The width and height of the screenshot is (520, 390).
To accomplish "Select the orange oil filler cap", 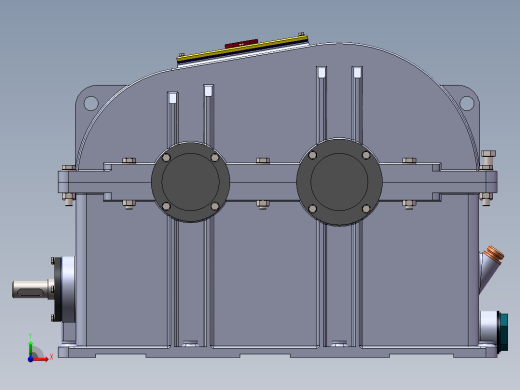I will [495, 255].
